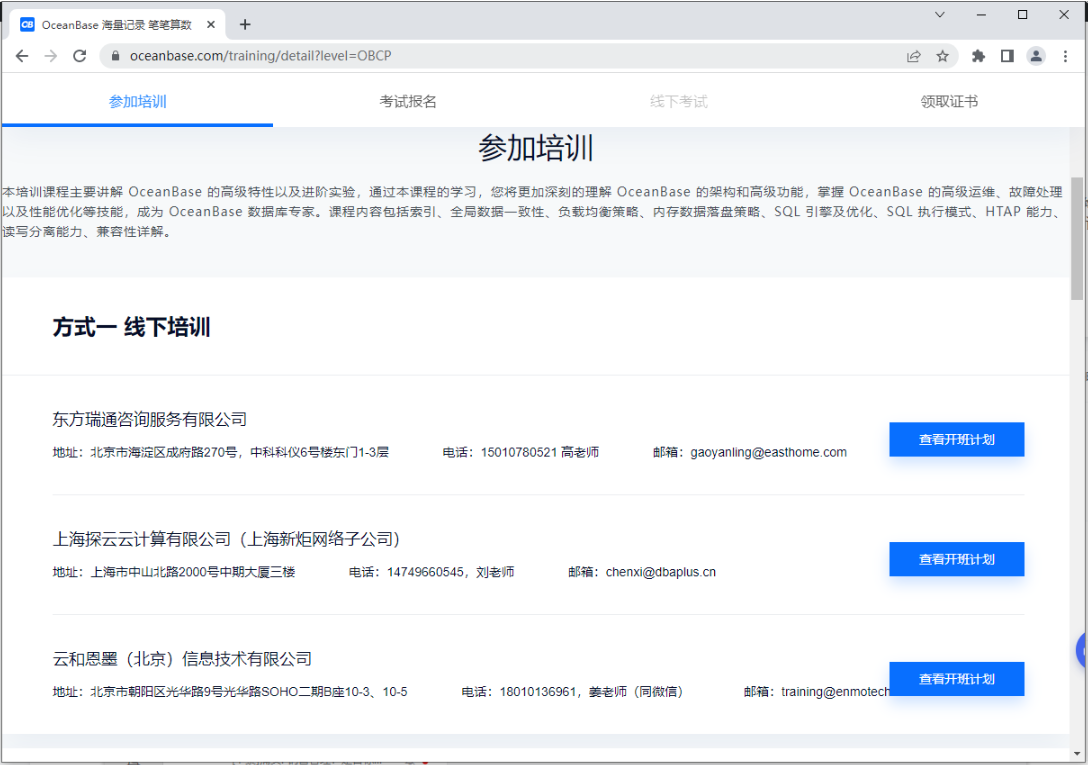View class schedule for 上海探云云计算有限公司
This screenshot has height=765, width=1088.
click(x=957, y=560)
